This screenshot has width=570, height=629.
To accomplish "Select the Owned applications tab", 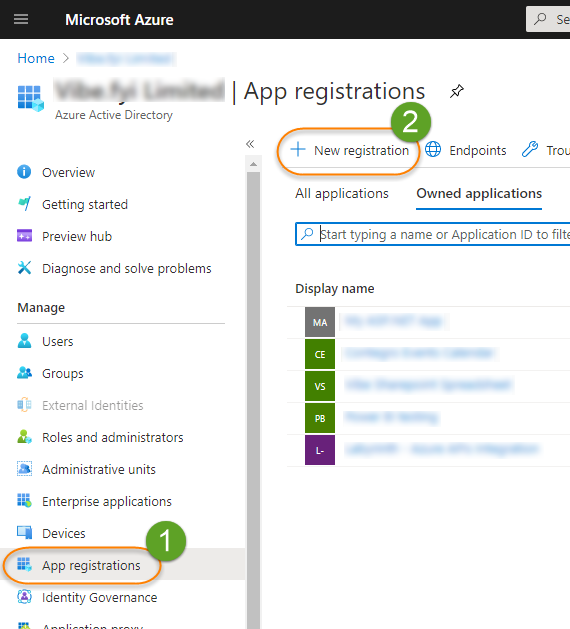I will 479,194.
